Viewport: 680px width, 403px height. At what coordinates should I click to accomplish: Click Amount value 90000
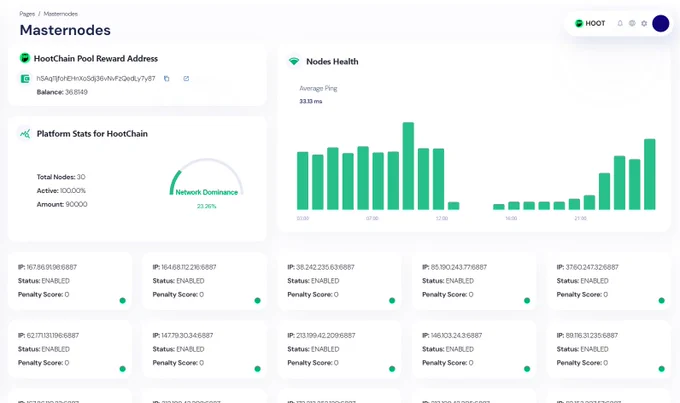pos(76,204)
